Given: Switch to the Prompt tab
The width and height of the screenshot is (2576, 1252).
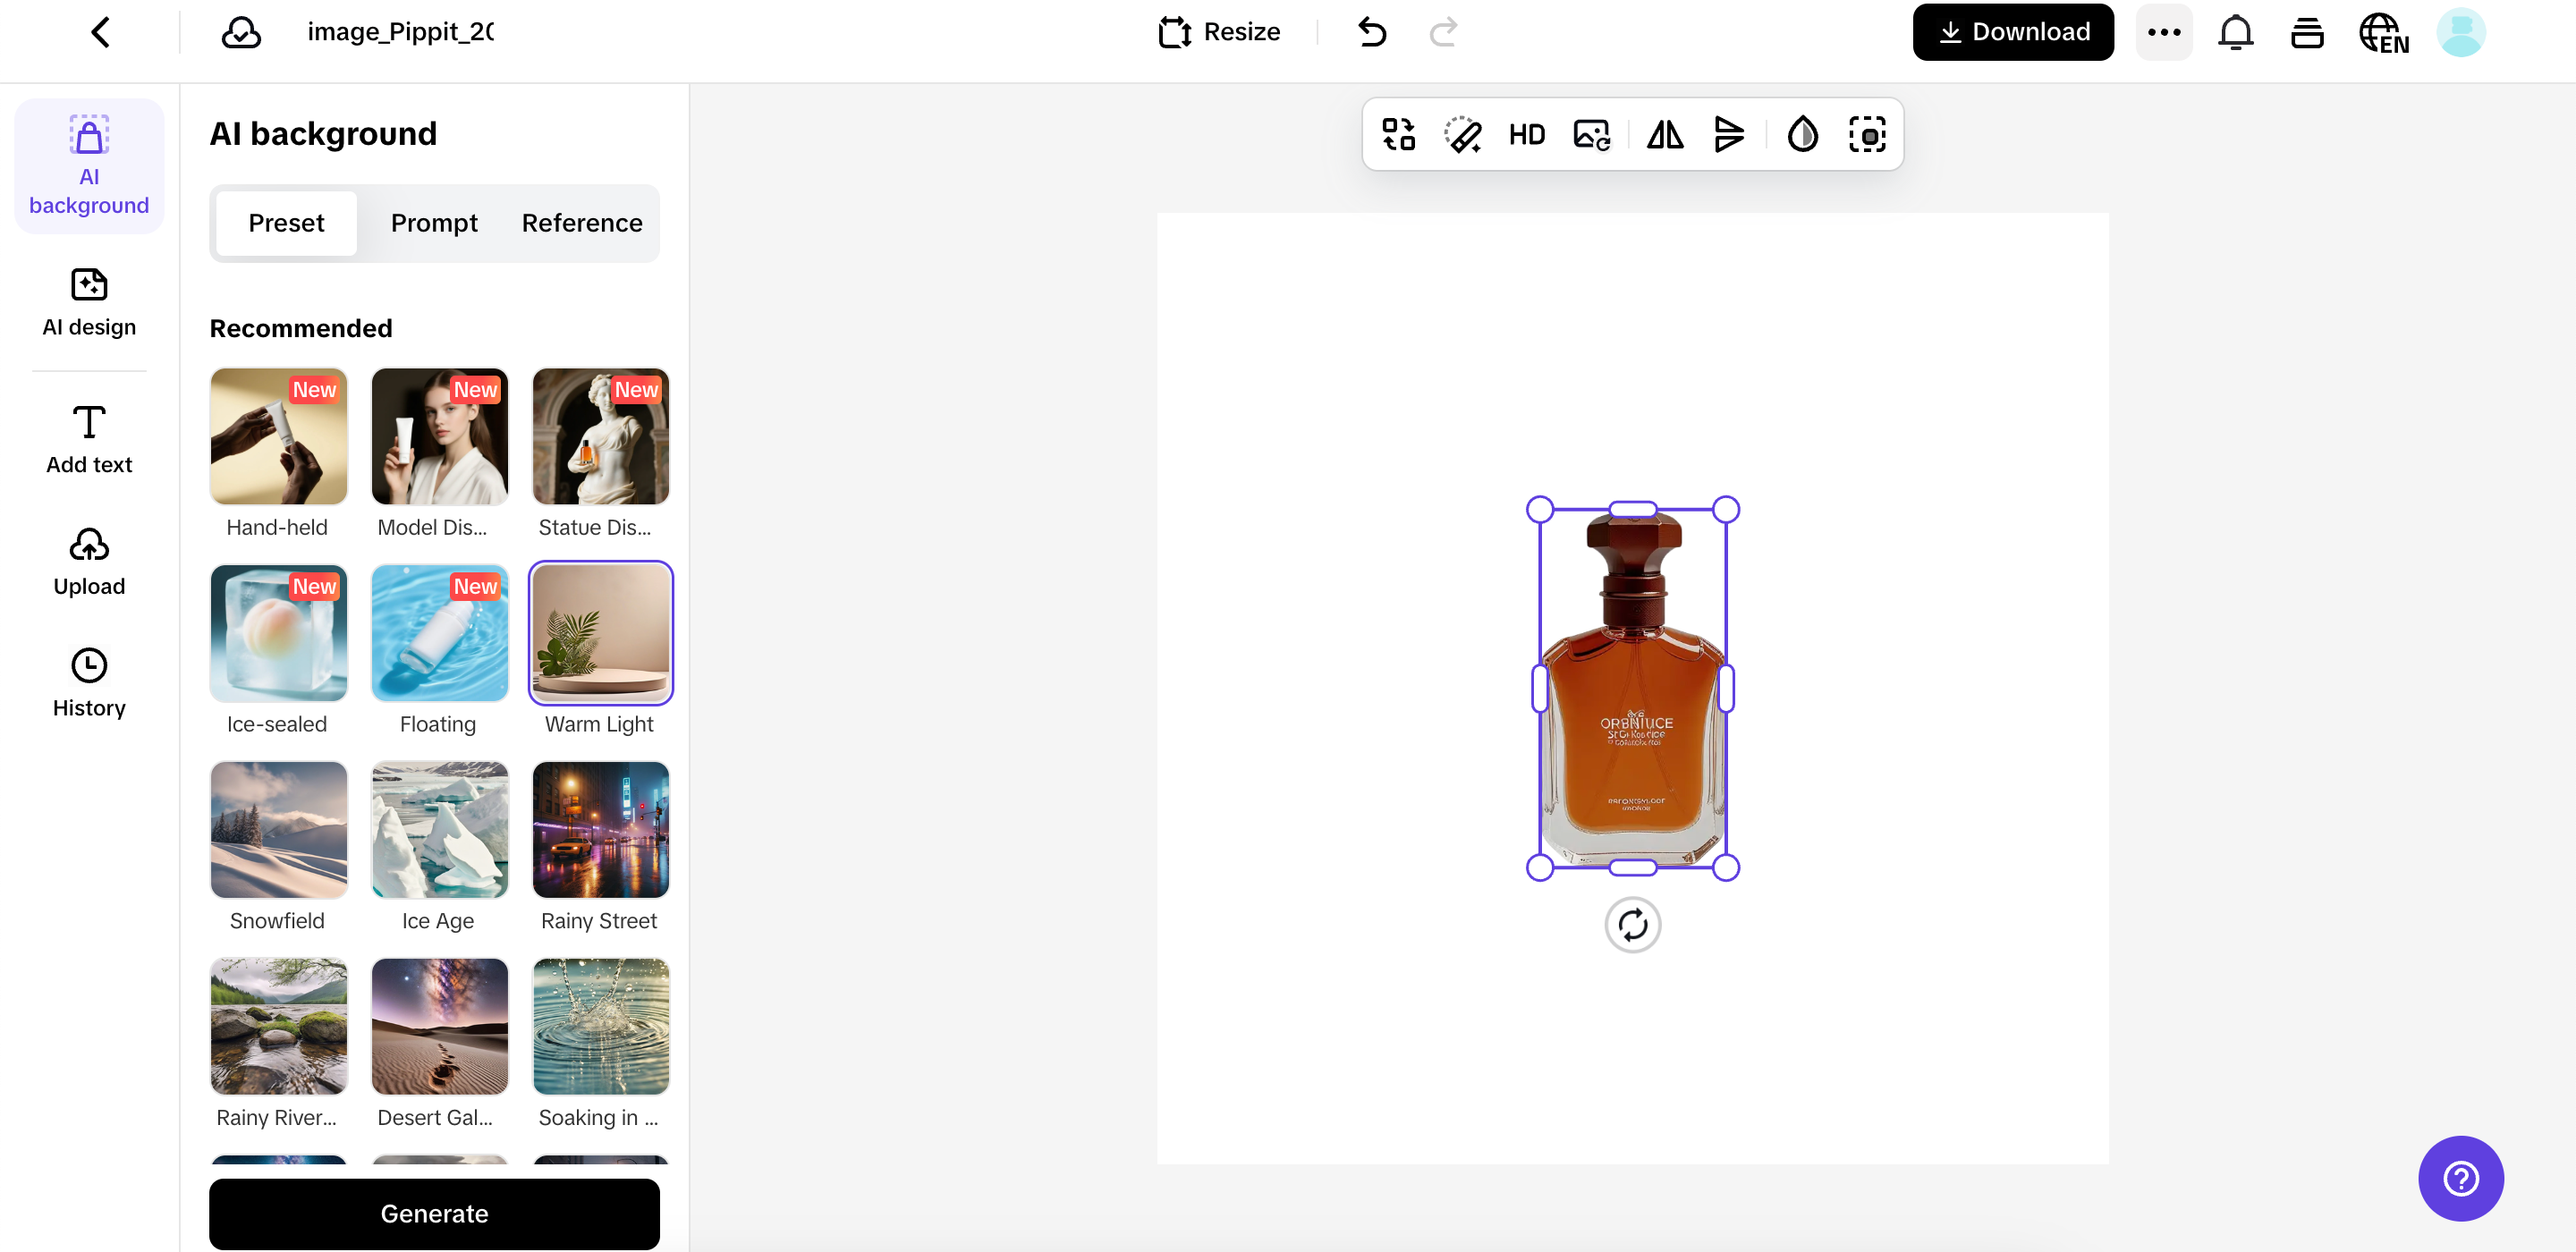Looking at the screenshot, I should 434,223.
